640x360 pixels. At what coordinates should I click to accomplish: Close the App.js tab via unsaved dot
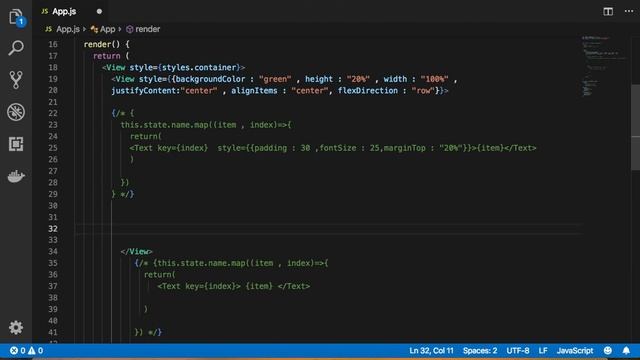click(x=99, y=11)
